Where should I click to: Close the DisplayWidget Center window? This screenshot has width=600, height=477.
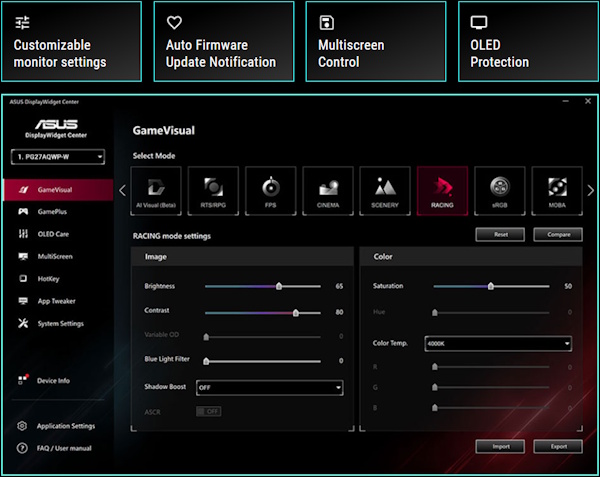588,101
